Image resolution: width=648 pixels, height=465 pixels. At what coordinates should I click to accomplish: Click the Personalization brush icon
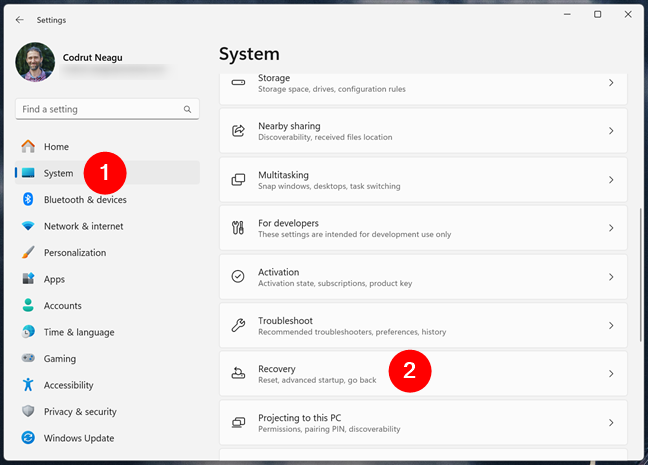(28, 252)
